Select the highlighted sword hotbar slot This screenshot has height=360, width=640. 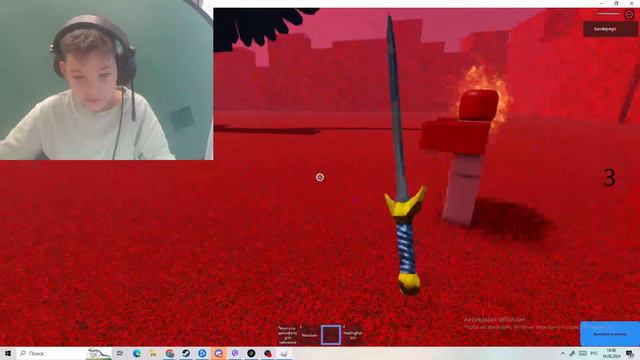pyautogui.click(x=331, y=335)
